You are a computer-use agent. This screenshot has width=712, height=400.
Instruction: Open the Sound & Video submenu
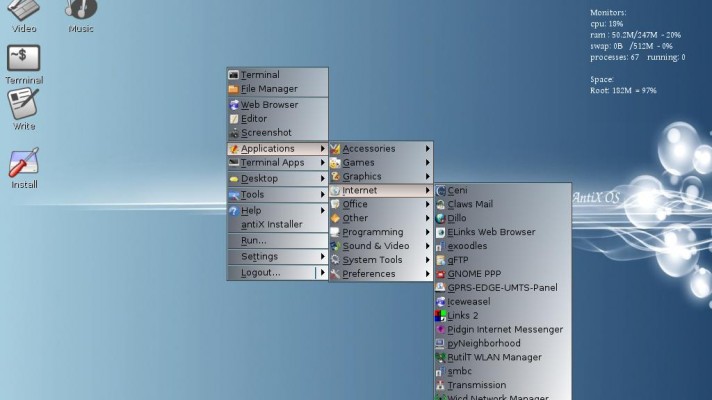(x=381, y=246)
